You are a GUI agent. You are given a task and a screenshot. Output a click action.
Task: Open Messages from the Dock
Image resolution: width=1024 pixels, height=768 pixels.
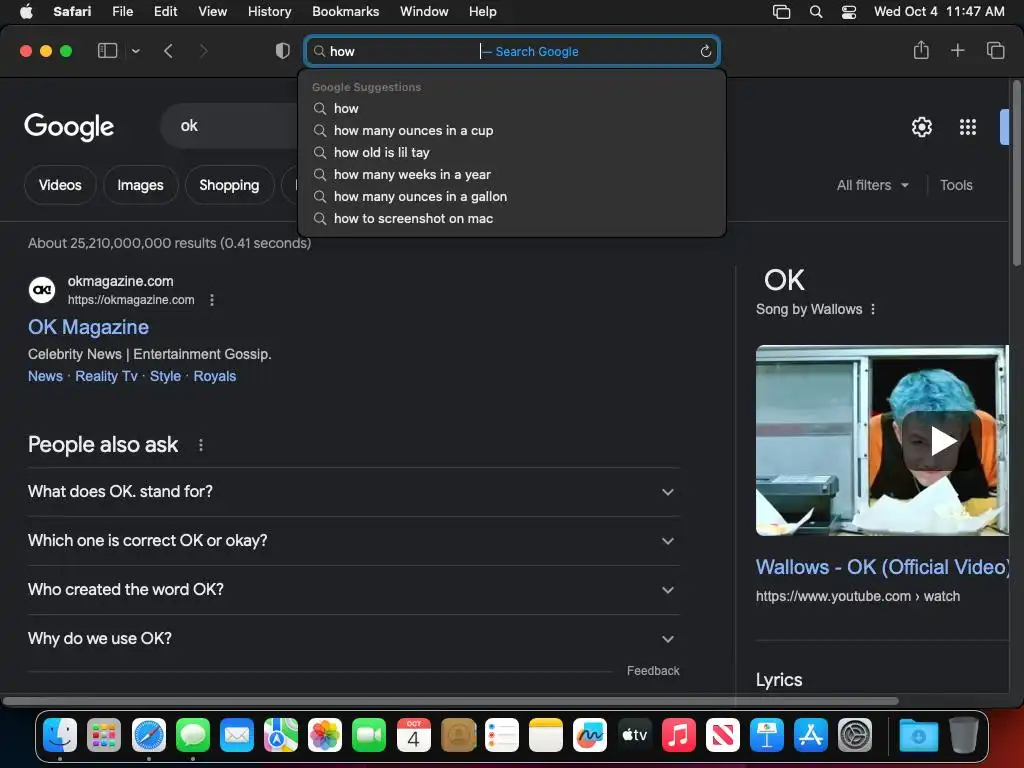[193, 735]
